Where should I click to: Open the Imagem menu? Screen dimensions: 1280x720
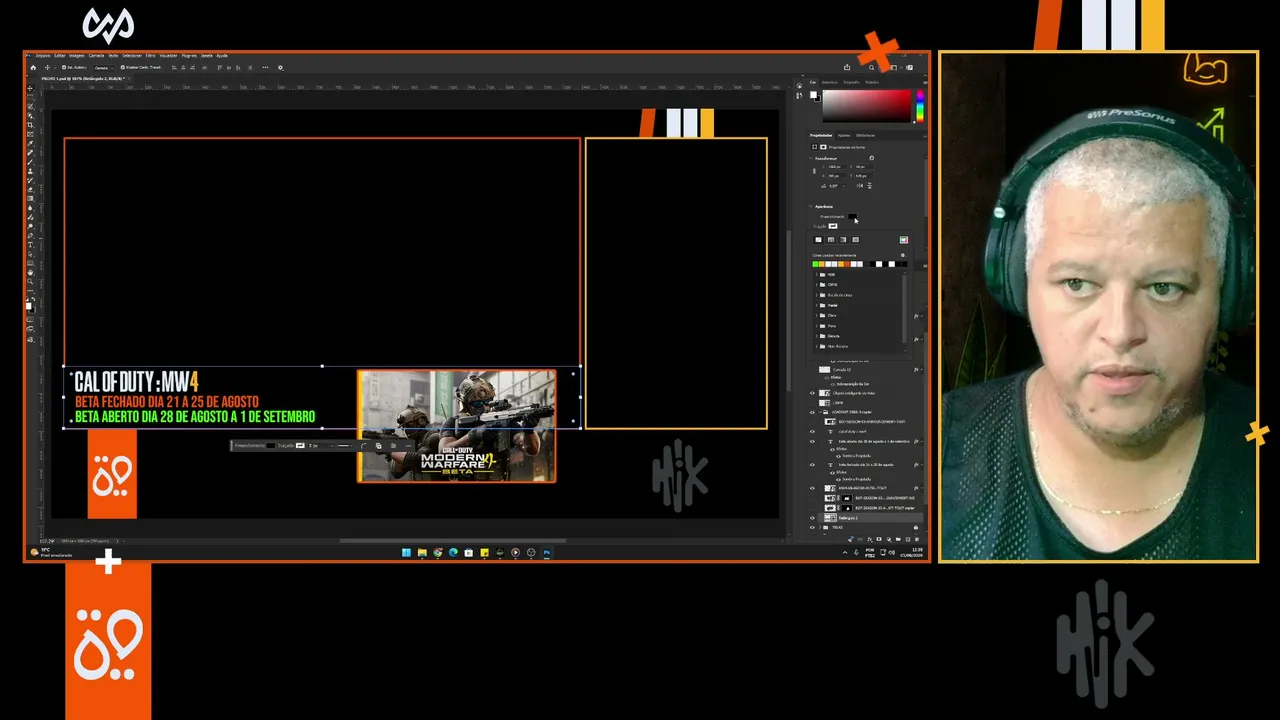click(77, 56)
